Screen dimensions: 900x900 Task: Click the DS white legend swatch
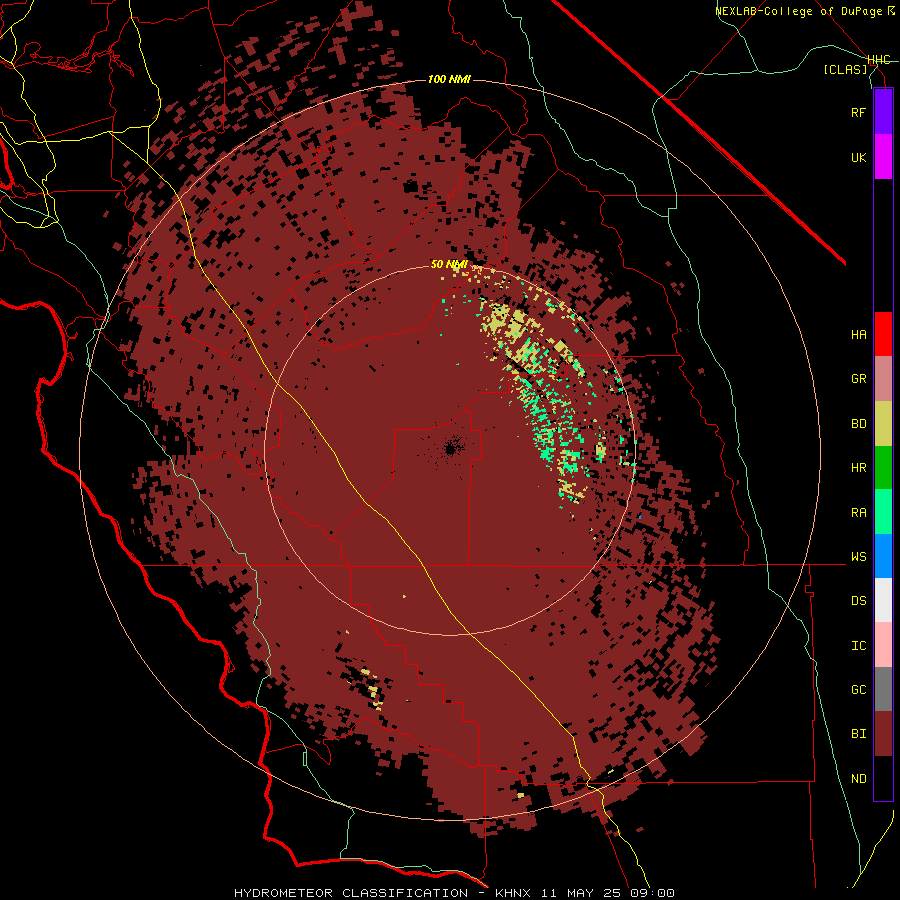tap(883, 600)
